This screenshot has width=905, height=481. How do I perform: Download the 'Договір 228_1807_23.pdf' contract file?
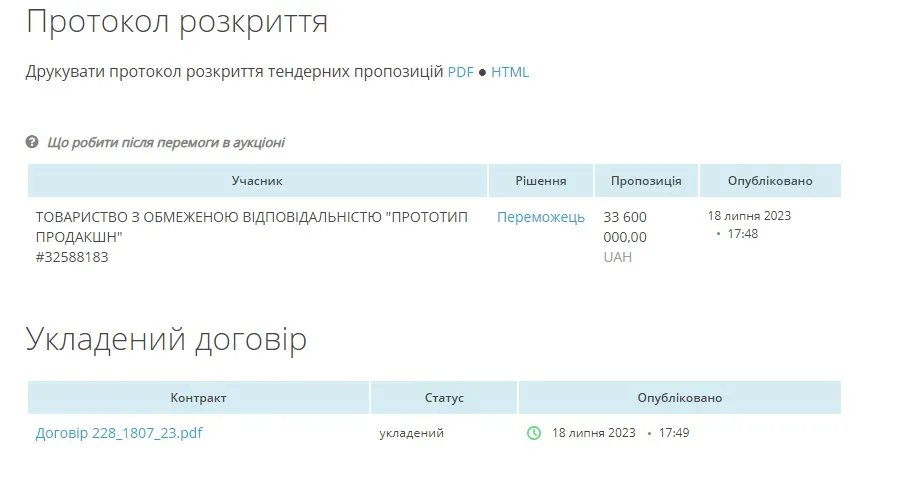(x=119, y=433)
